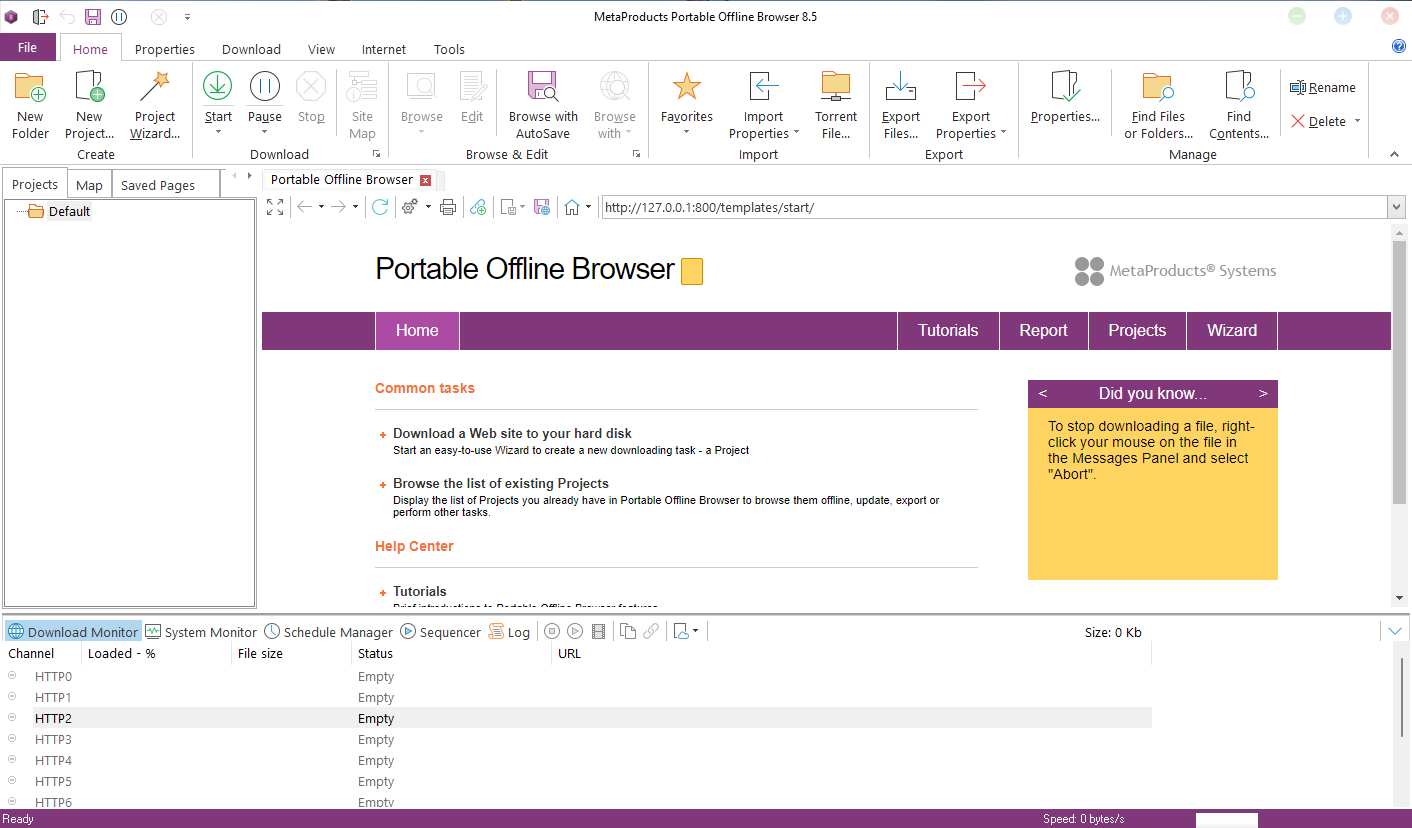The height and width of the screenshot is (828, 1412).
Task: Go to Projects in page navigation bar
Action: coord(1137,331)
